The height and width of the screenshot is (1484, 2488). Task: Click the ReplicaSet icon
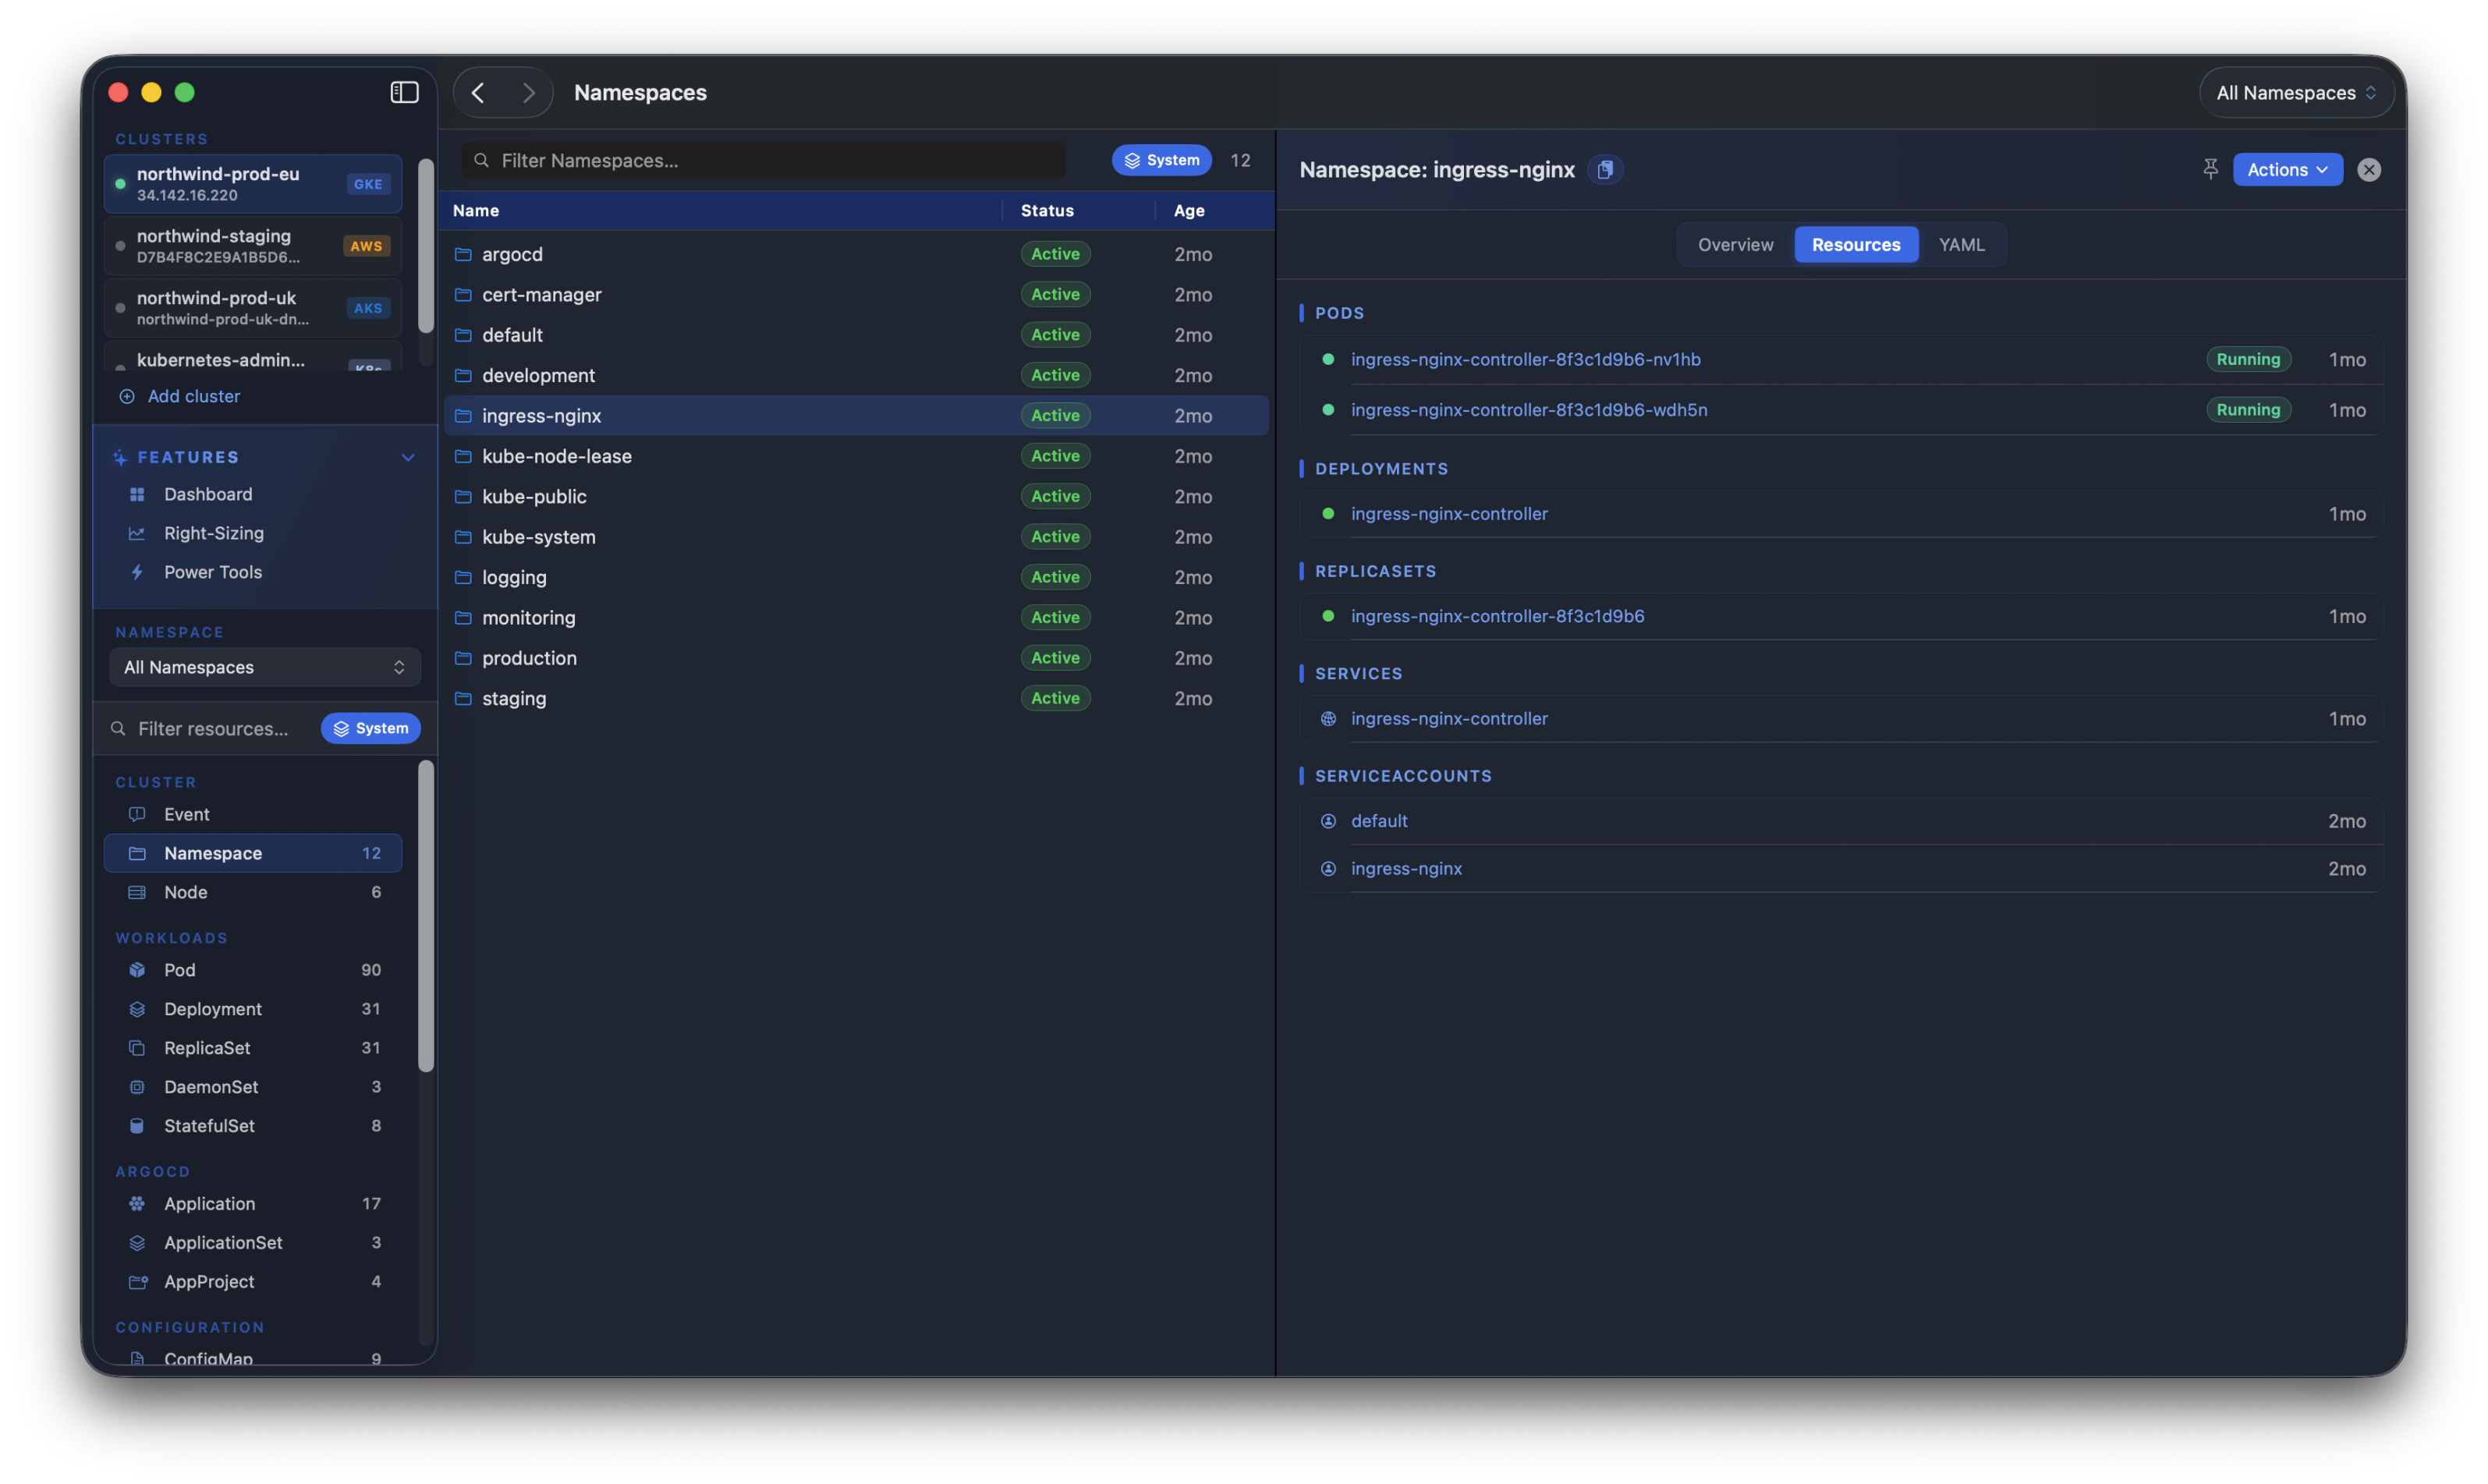coord(137,1048)
